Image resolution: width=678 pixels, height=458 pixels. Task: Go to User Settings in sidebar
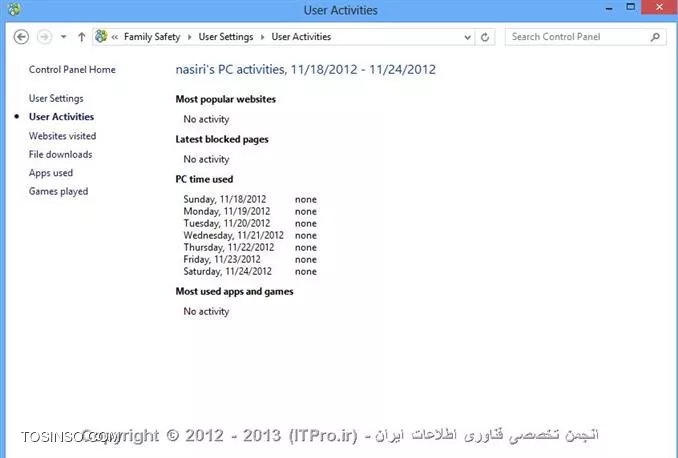point(56,99)
